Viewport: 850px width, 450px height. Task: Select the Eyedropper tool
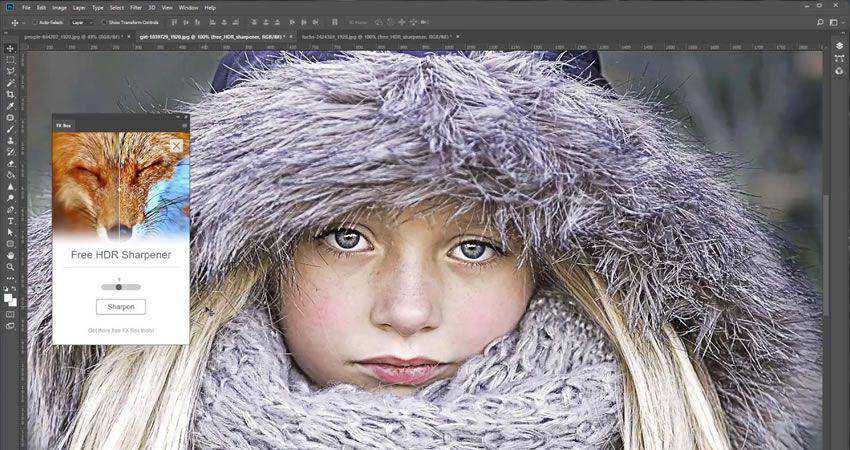pos(10,106)
